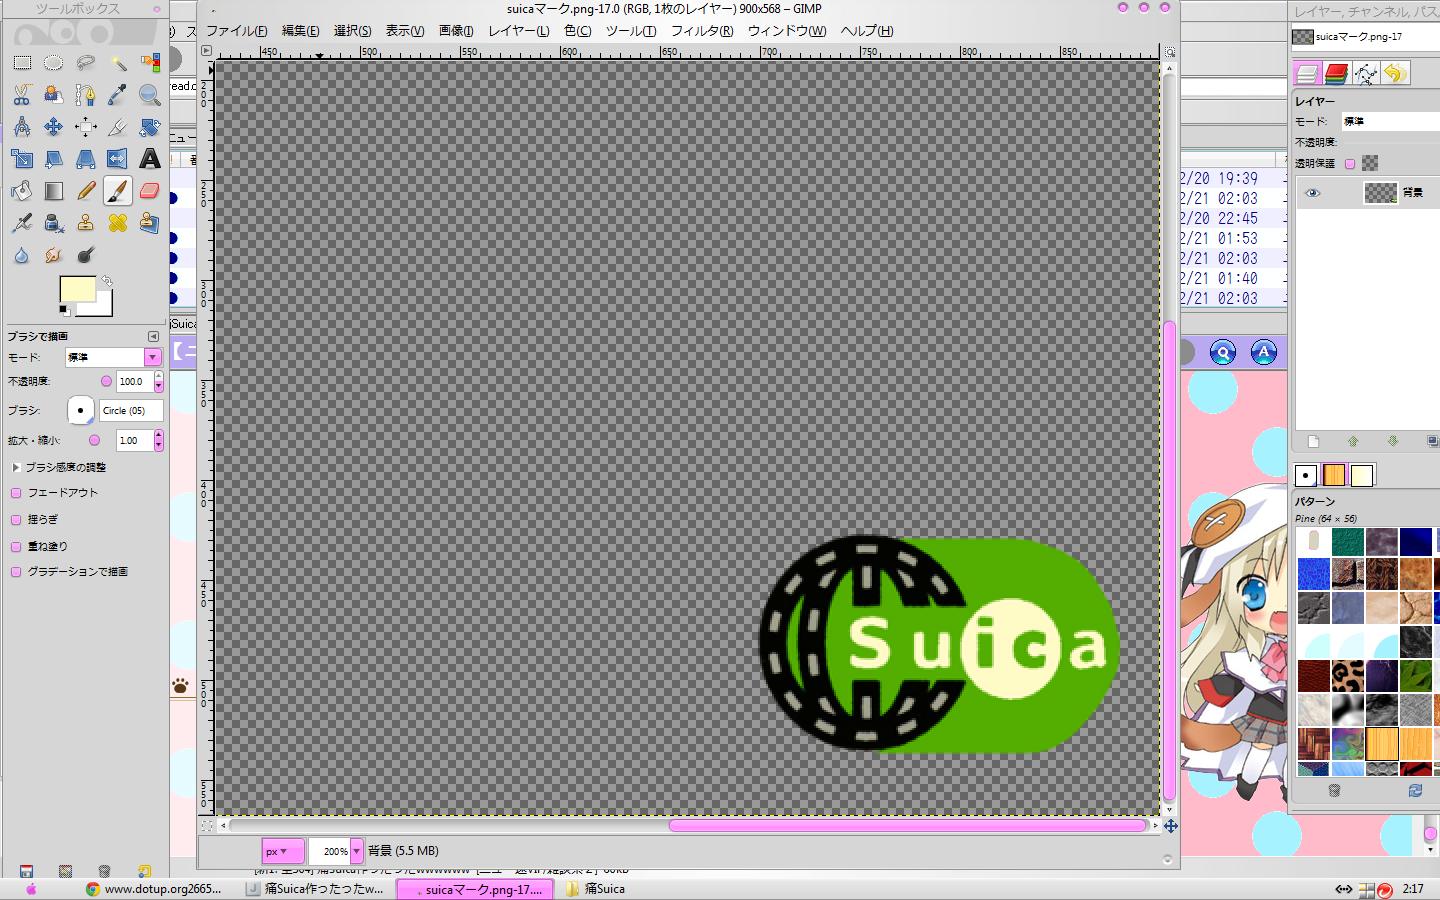Activate the Flip tool
The height and width of the screenshot is (900, 1440).
point(118,159)
